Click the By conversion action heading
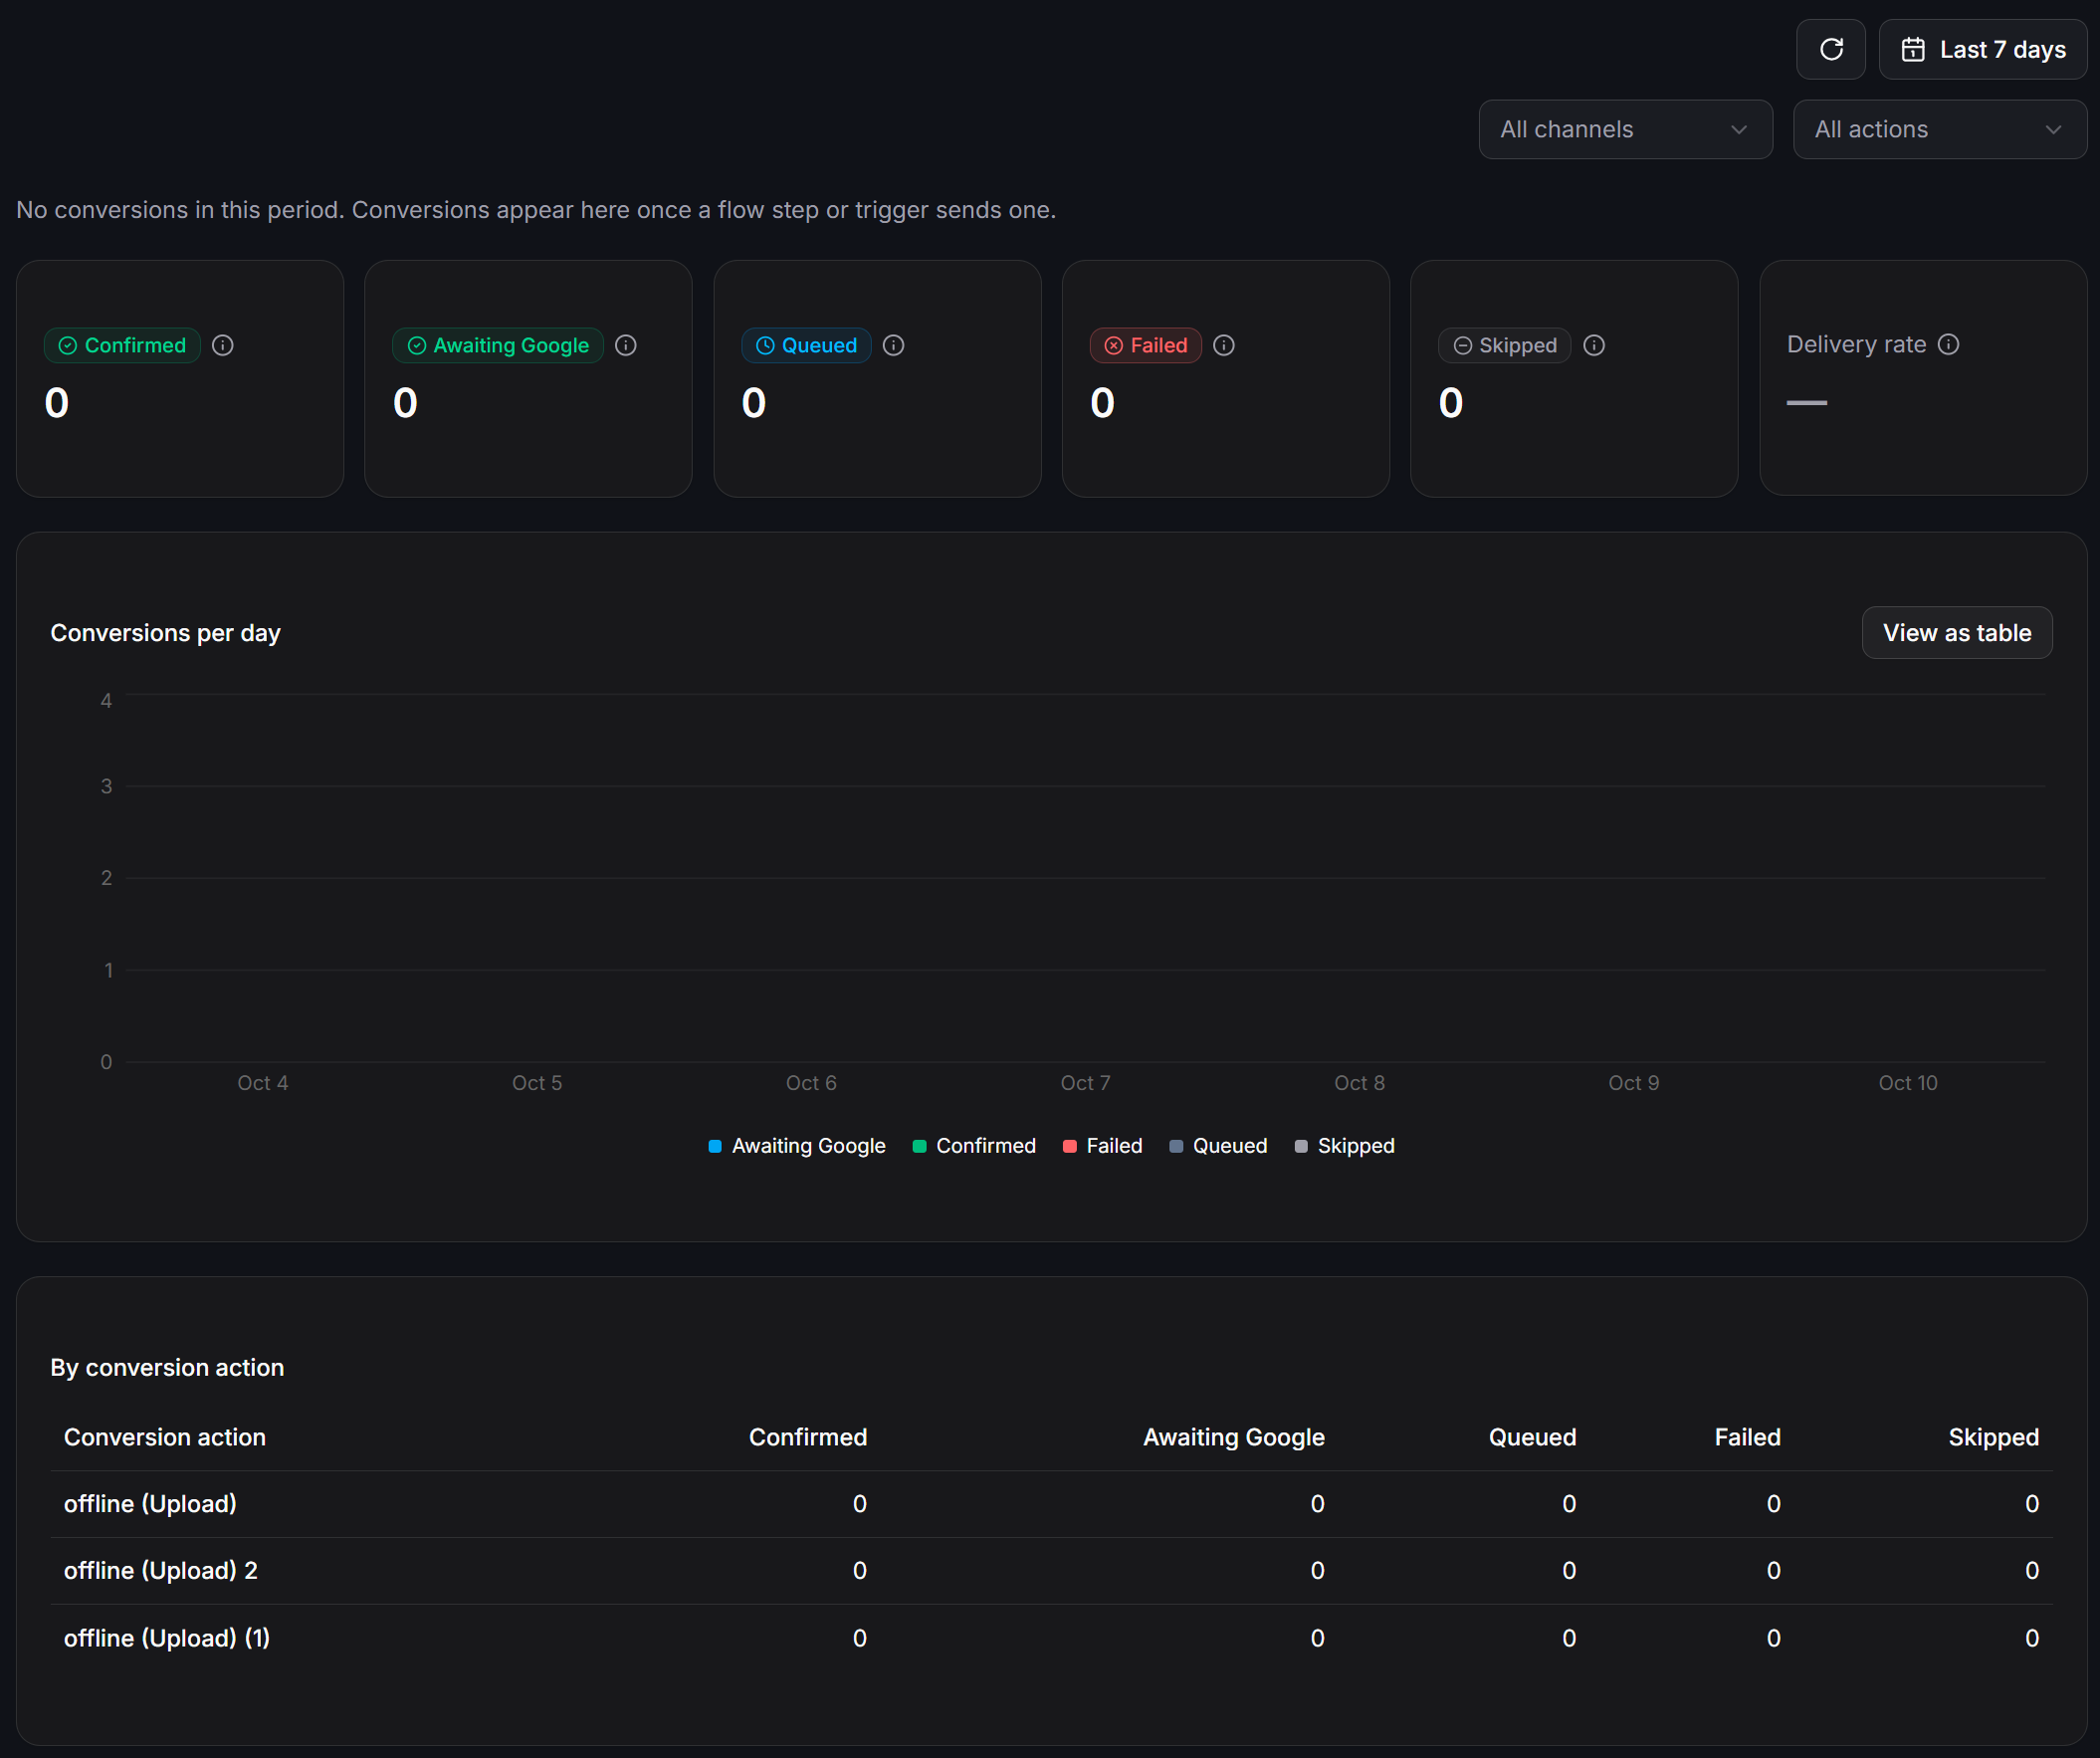Viewport: 2100px width, 1758px height. [x=167, y=1367]
